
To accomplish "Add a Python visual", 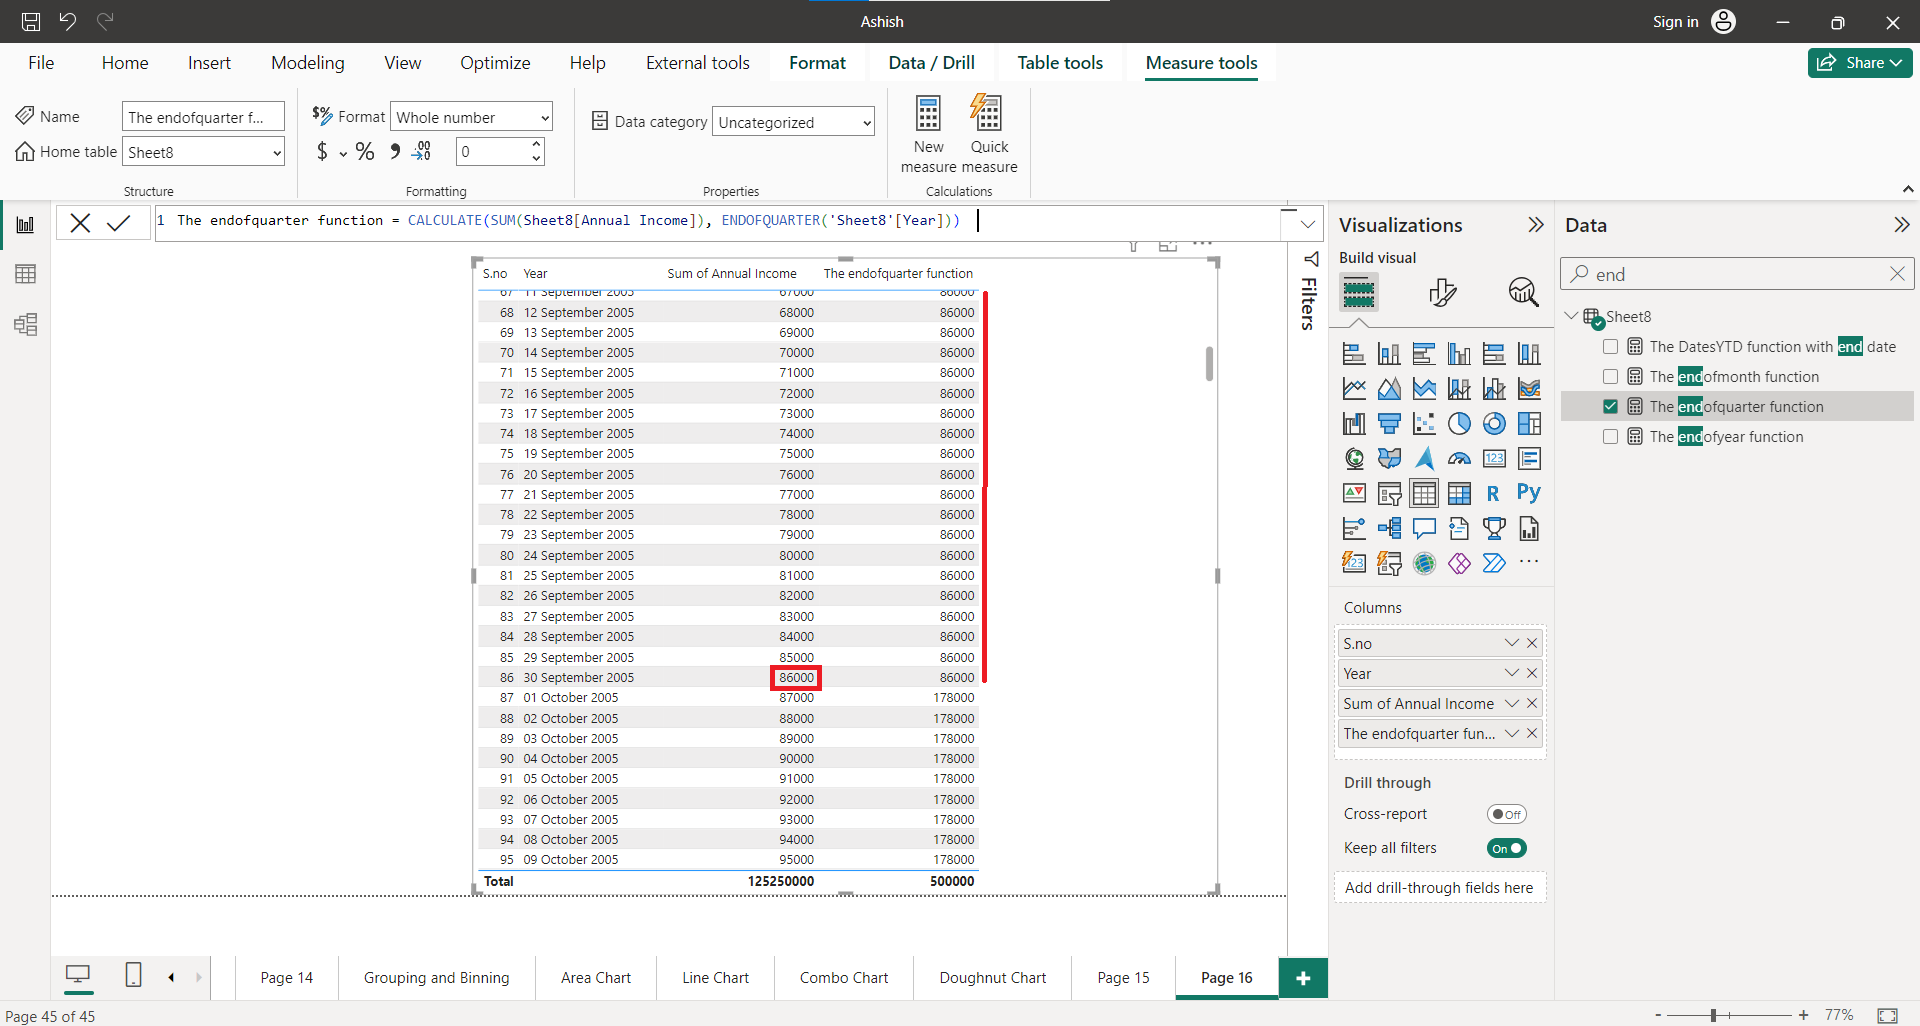I will click(1528, 492).
